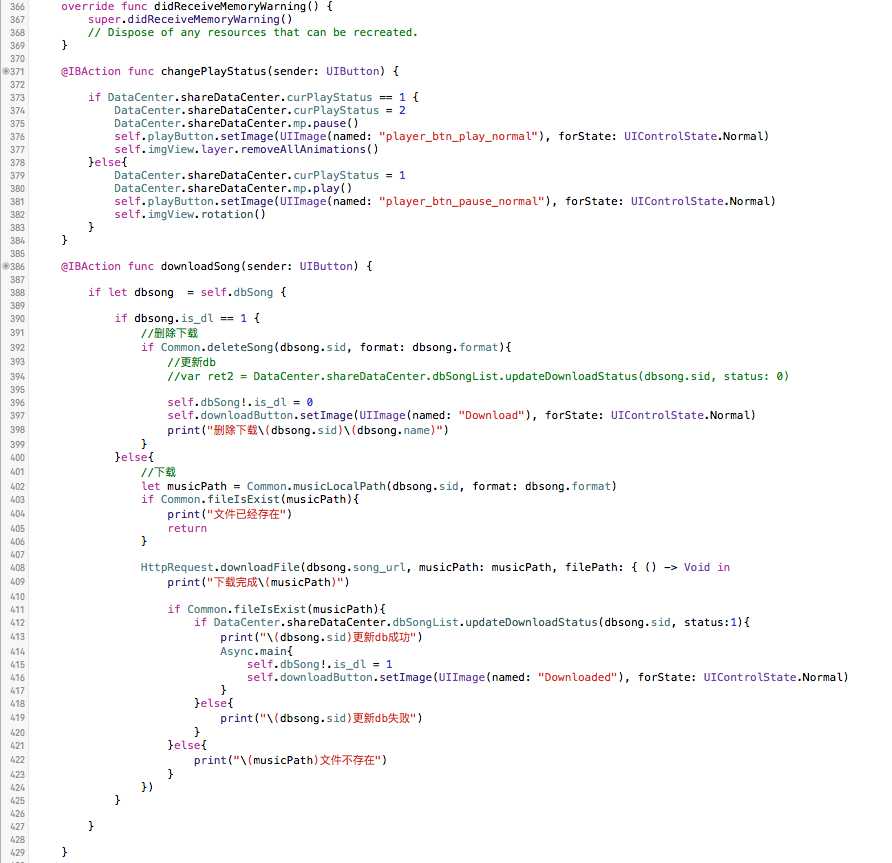Screen dimensions: 892x863
Task: Click line number 366 in the gutter
Action: click(x=18, y=7)
